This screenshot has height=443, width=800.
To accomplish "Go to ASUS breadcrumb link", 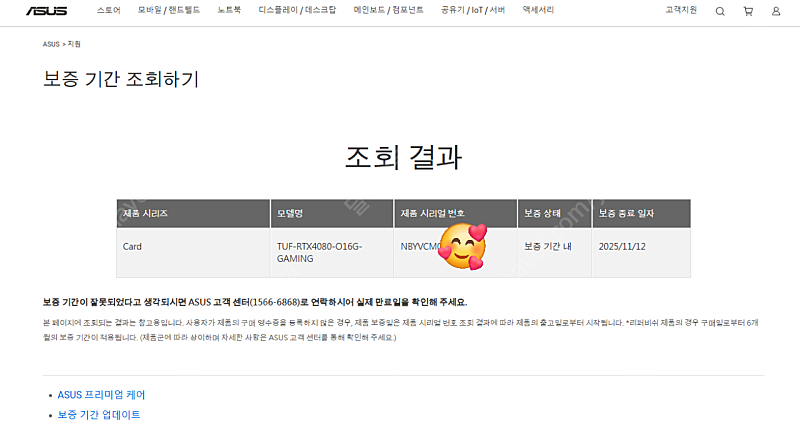I will point(51,44).
